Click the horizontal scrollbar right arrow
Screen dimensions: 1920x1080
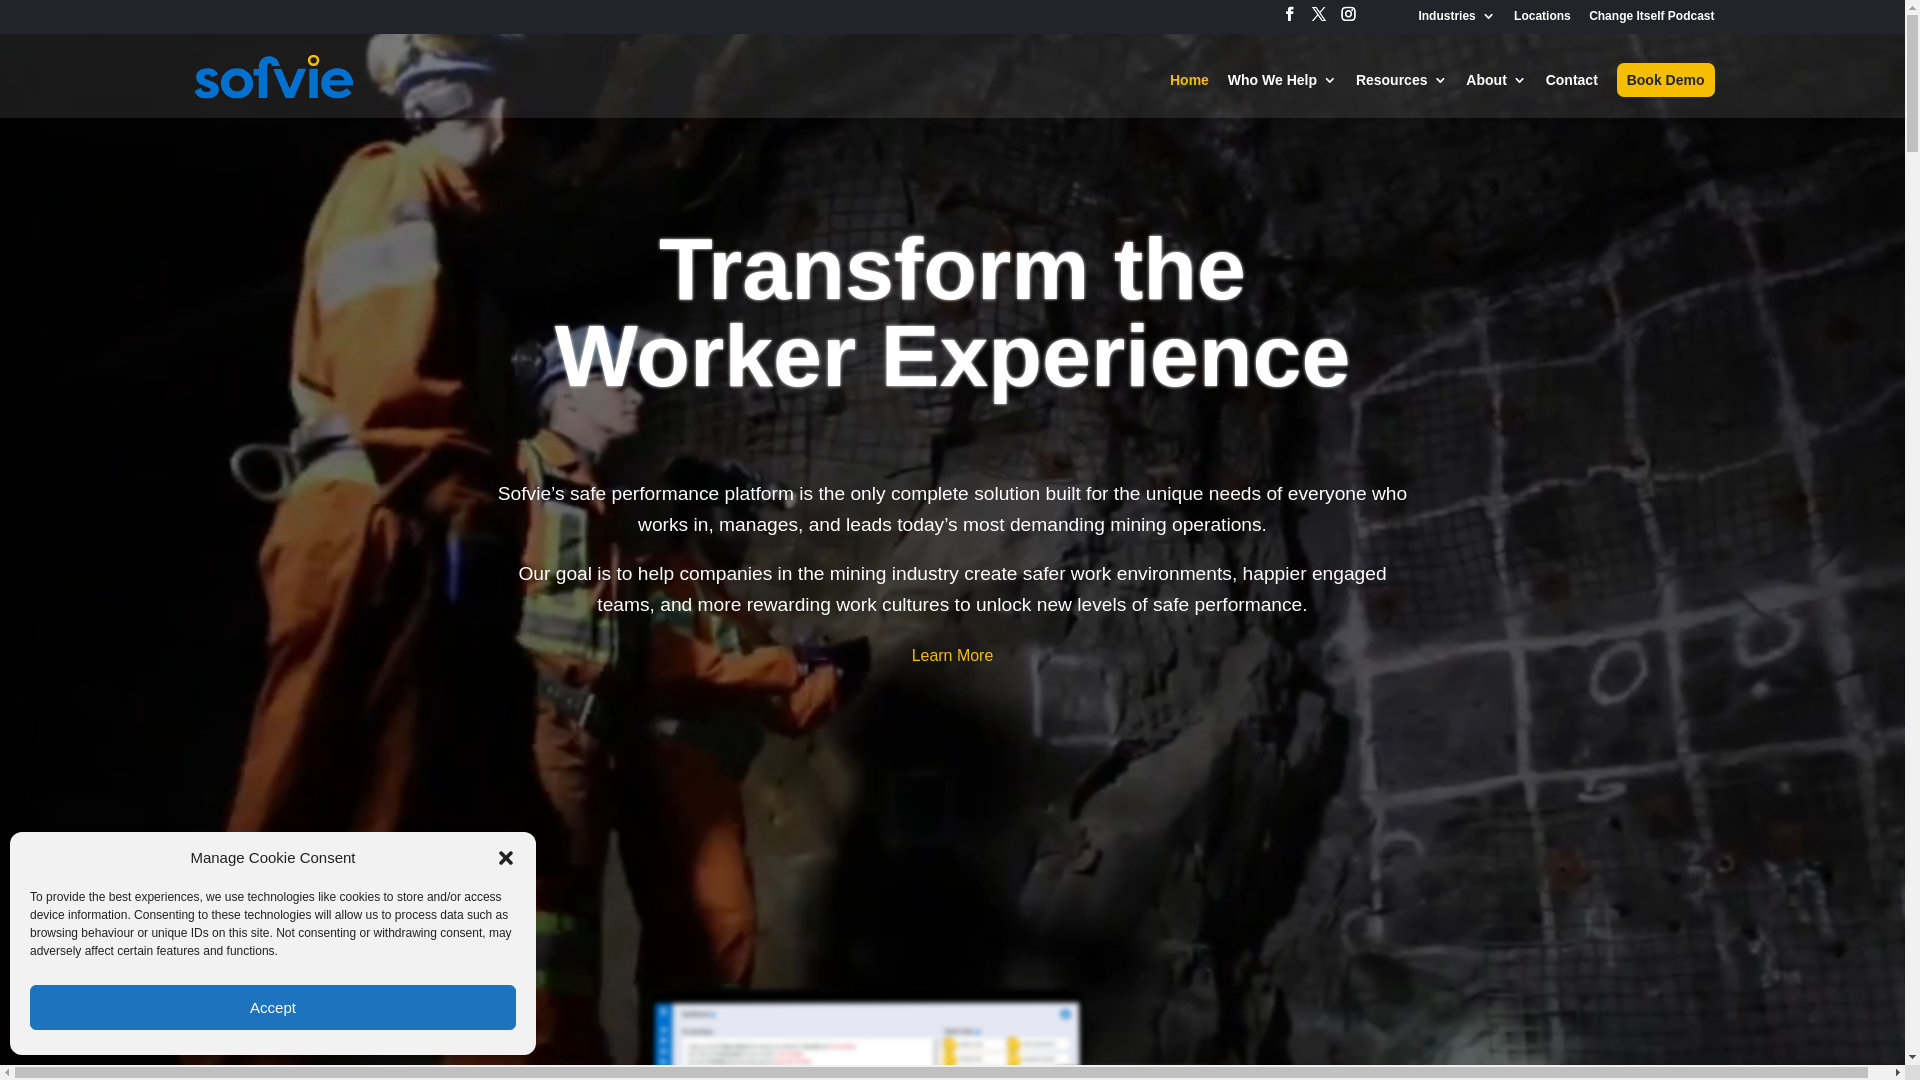[x=1897, y=1073]
